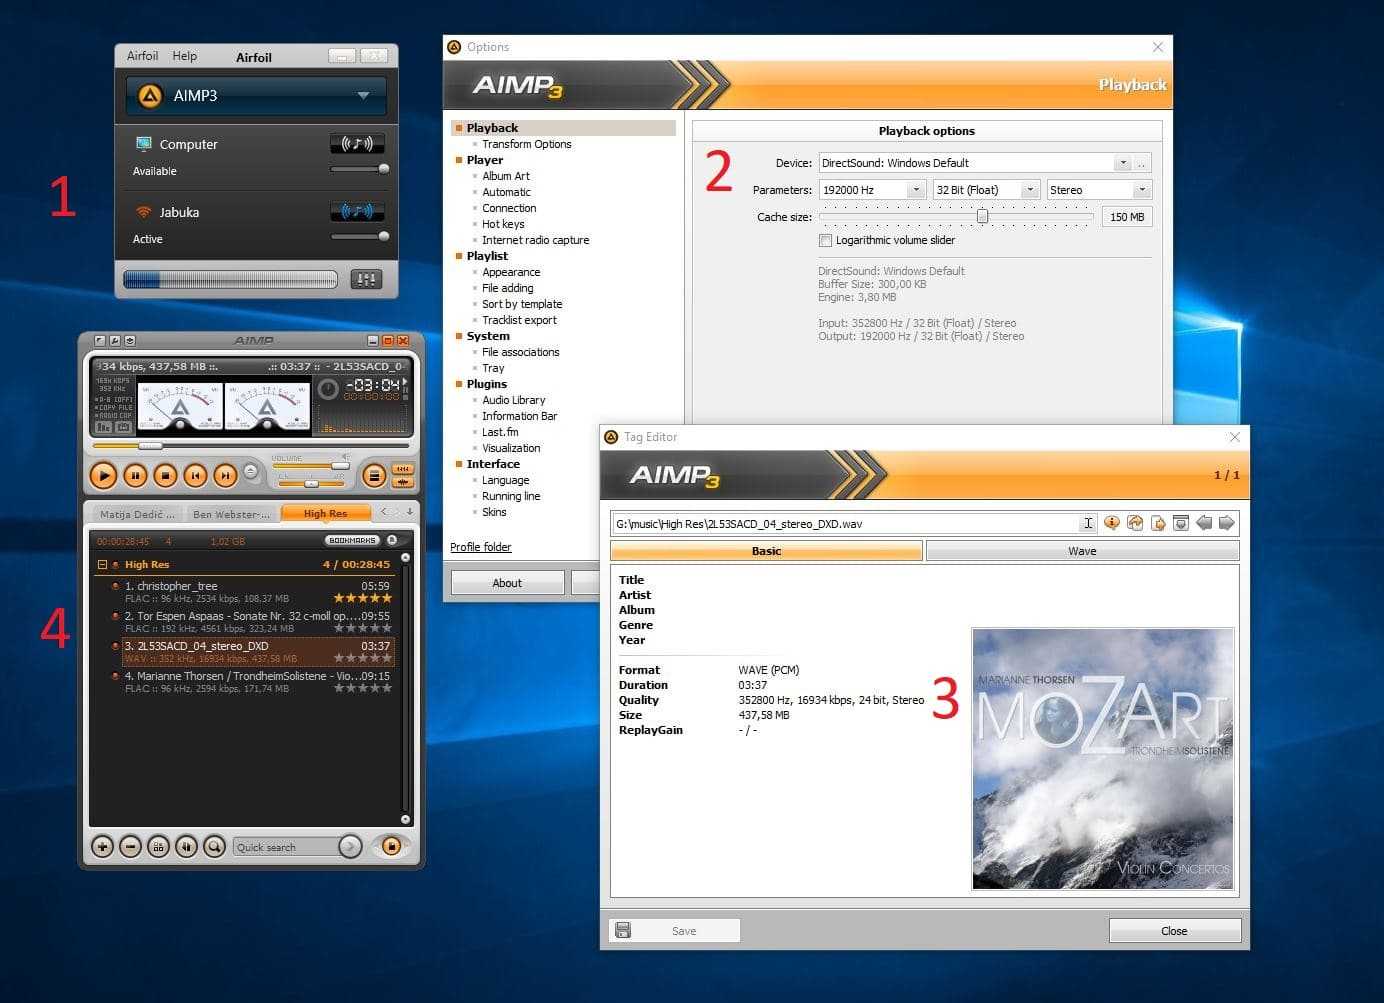1384x1003 pixels.
Task: Click the folder with arrow icon in Tag Editor
Action: coord(1135,523)
